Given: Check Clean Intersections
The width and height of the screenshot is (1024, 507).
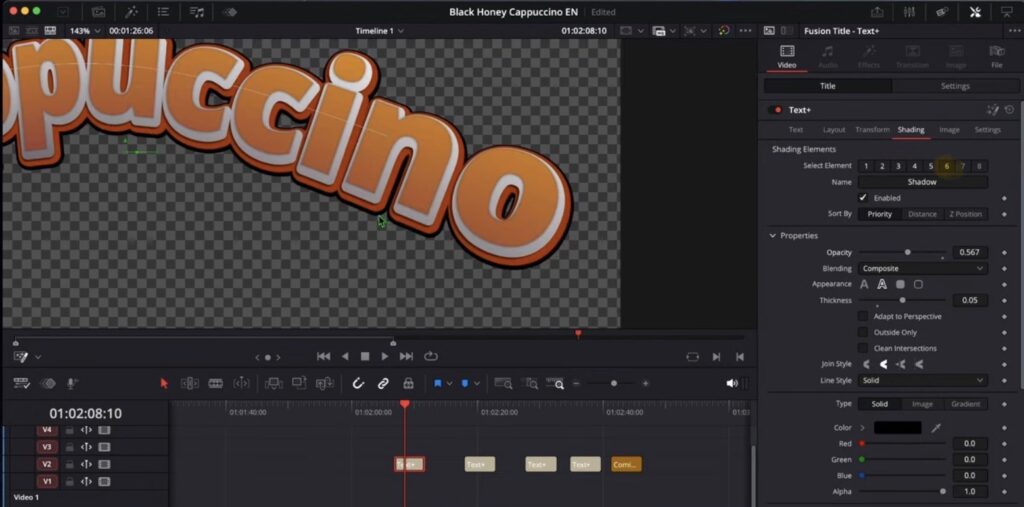Looking at the screenshot, I should (x=863, y=348).
